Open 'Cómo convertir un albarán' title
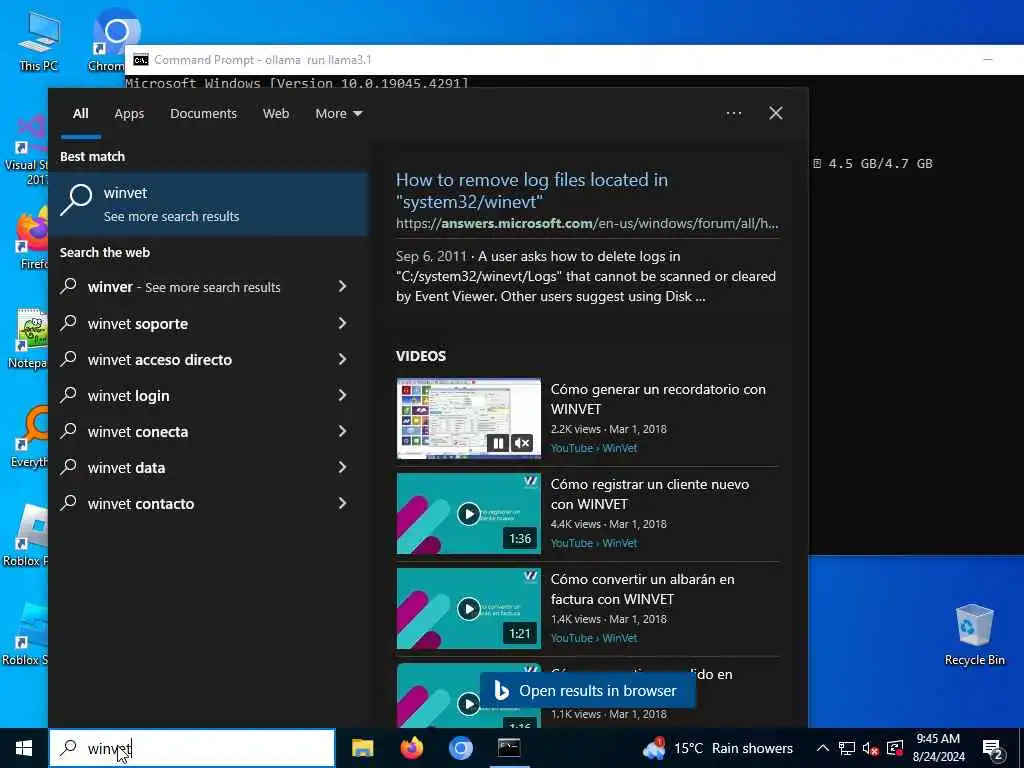 (643, 589)
